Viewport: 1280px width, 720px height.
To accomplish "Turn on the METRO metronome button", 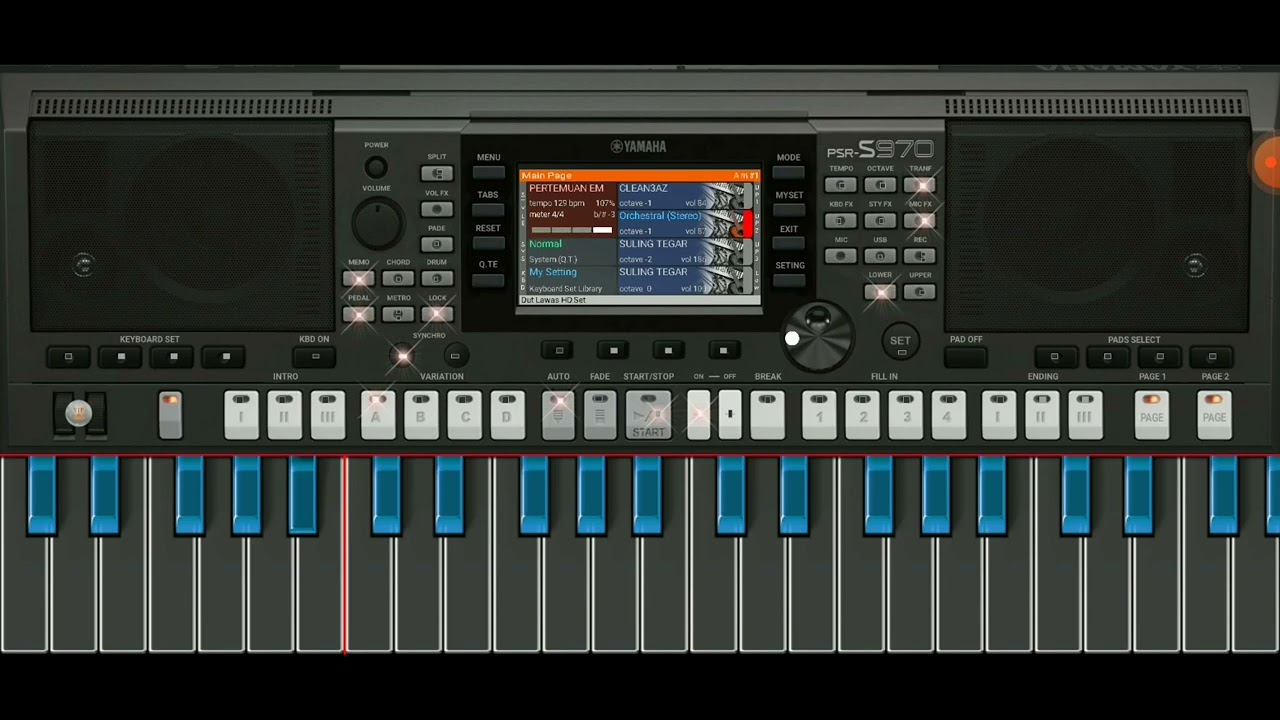I will click(x=398, y=314).
